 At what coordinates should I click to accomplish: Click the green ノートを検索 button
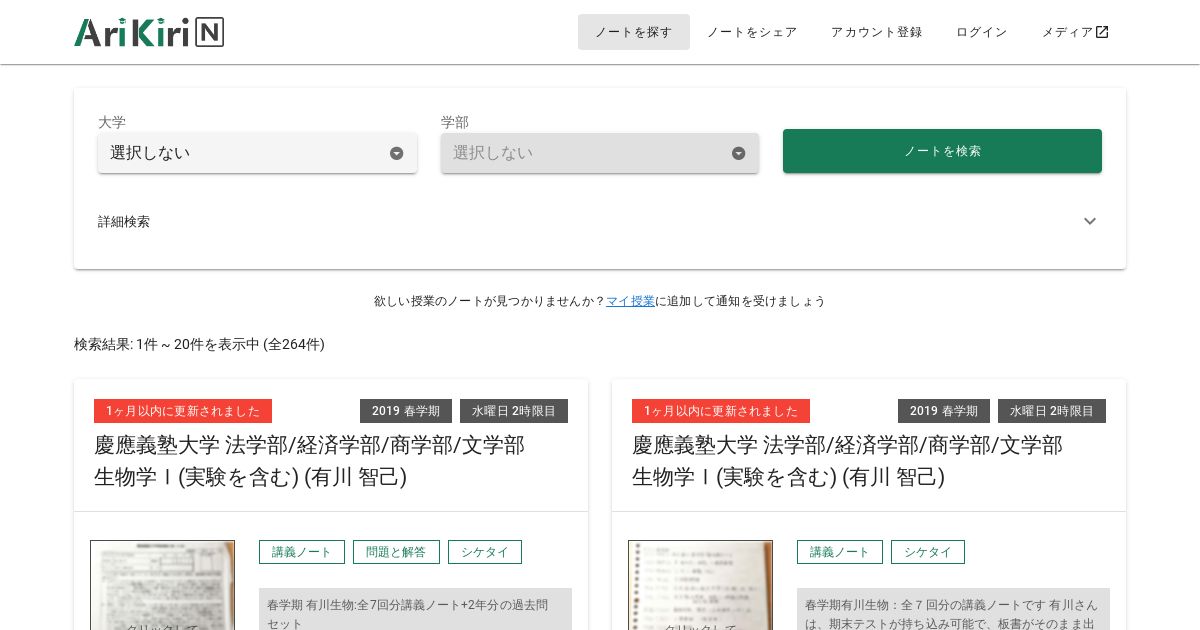click(942, 151)
